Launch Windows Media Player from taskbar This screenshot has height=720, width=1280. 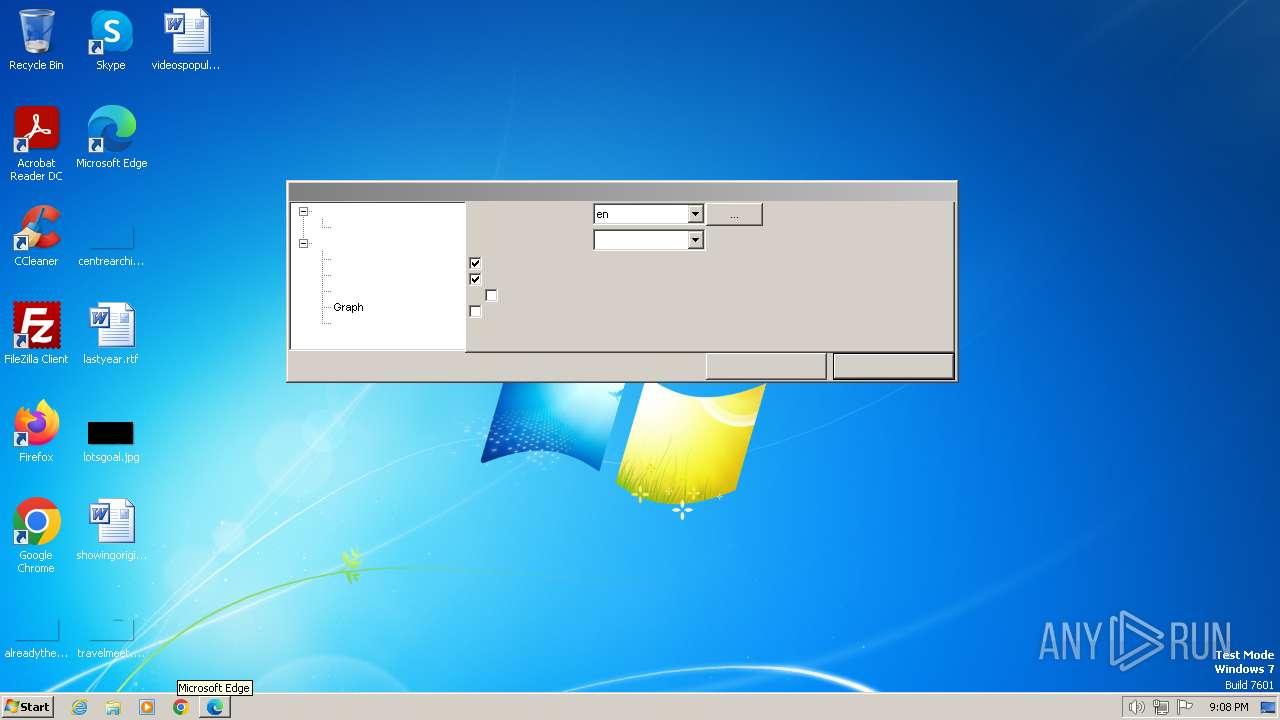pos(147,707)
